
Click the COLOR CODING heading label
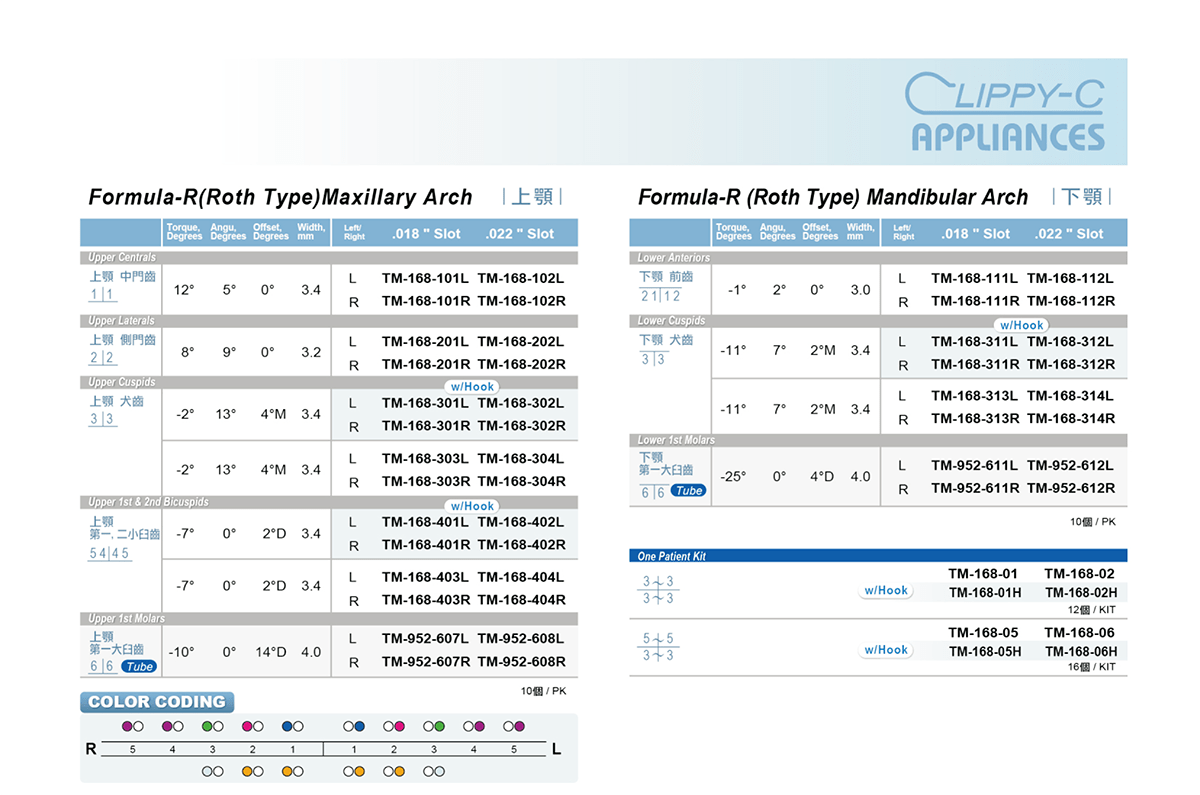[x=157, y=702]
